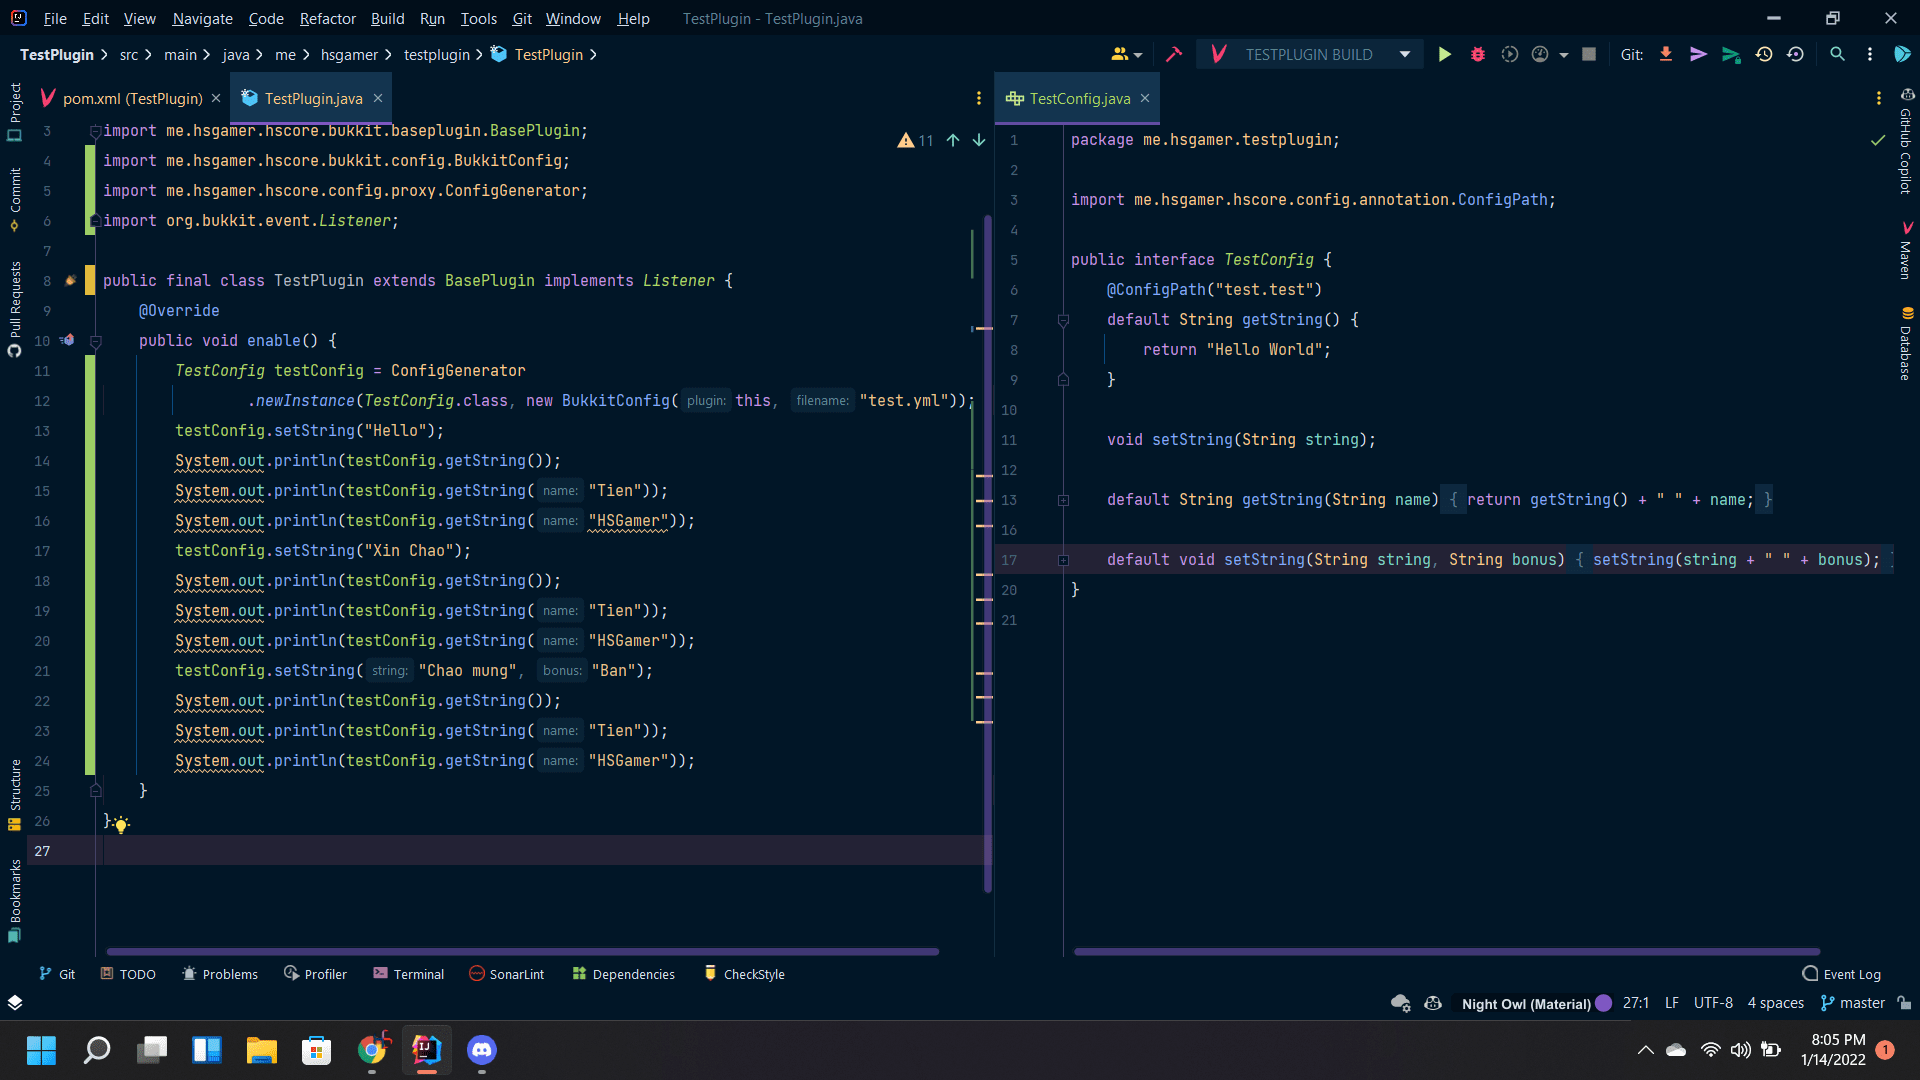Image resolution: width=1920 pixels, height=1080 pixels.
Task: Click the left editor horizontal scrollbar
Action: click(522, 951)
